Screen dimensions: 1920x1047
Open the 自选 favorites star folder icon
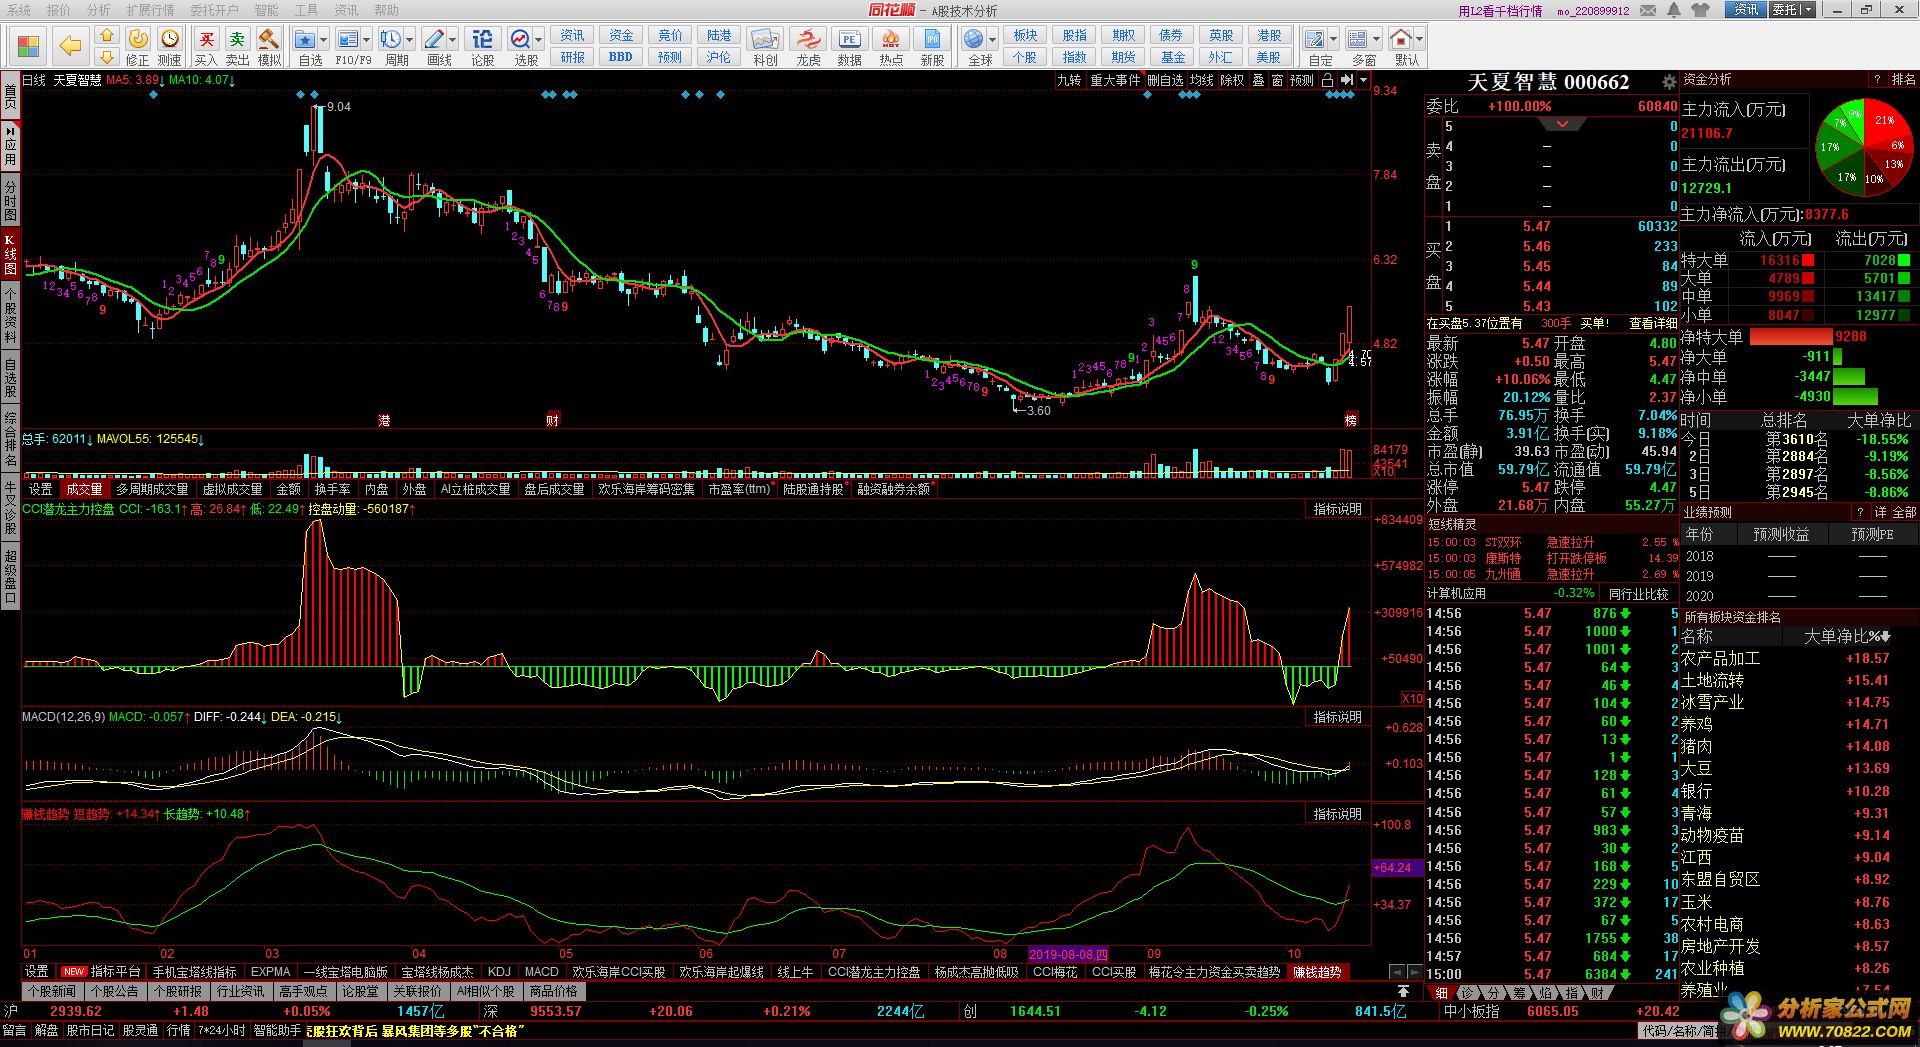(306, 40)
